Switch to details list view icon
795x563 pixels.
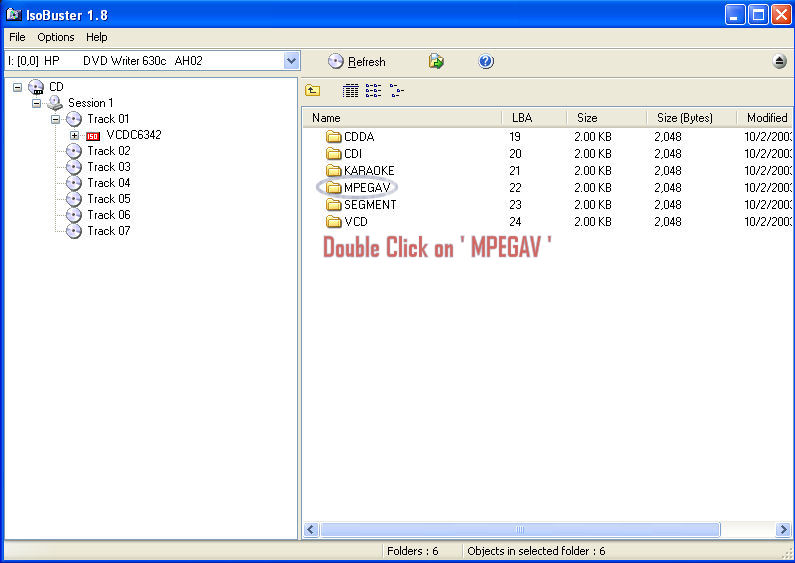350,91
